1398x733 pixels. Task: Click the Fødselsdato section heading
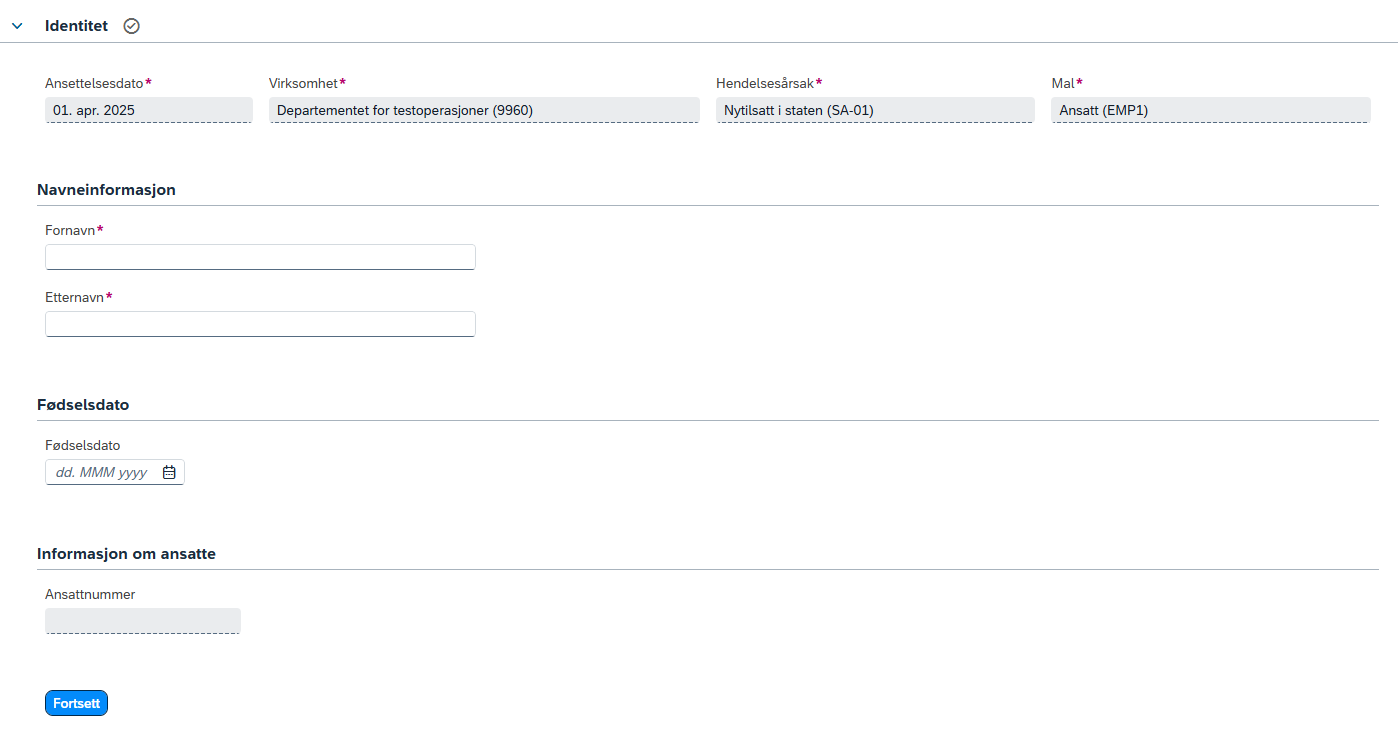click(x=83, y=404)
